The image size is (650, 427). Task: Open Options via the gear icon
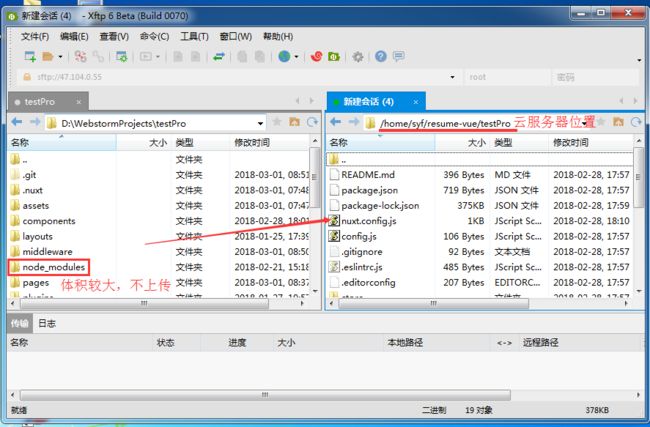(357, 56)
